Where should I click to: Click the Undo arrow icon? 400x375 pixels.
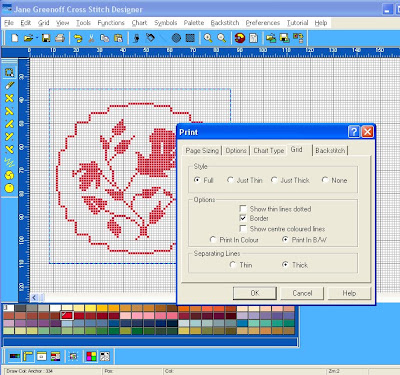click(78, 38)
